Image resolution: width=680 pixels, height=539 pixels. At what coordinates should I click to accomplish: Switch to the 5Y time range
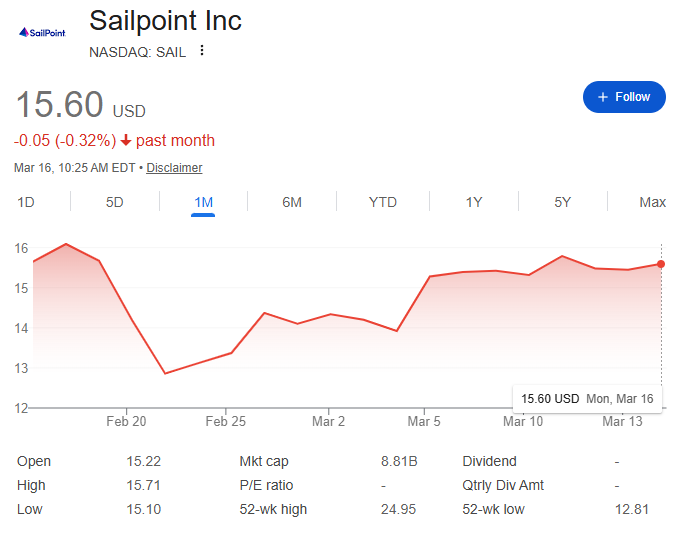562,202
